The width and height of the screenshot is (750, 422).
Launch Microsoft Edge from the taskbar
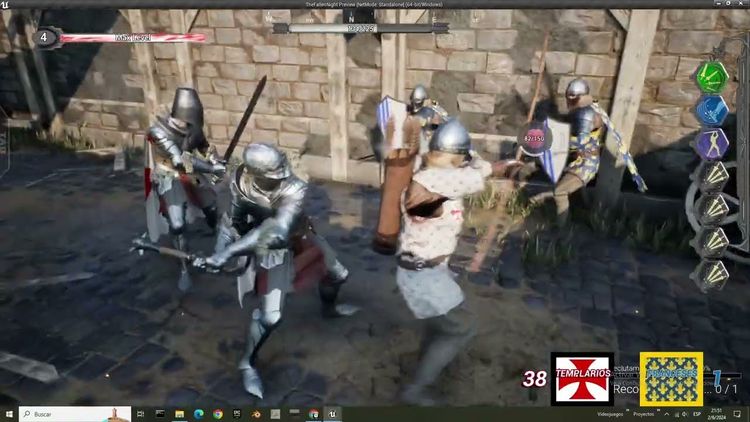pos(199,414)
